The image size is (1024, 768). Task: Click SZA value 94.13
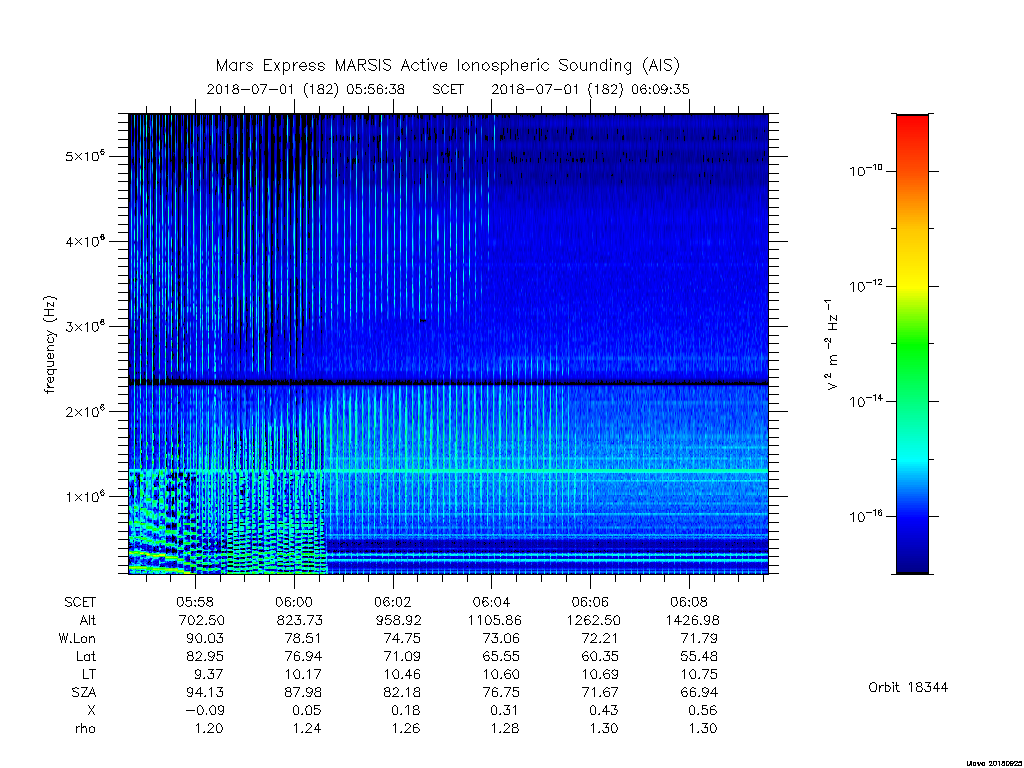(x=205, y=692)
